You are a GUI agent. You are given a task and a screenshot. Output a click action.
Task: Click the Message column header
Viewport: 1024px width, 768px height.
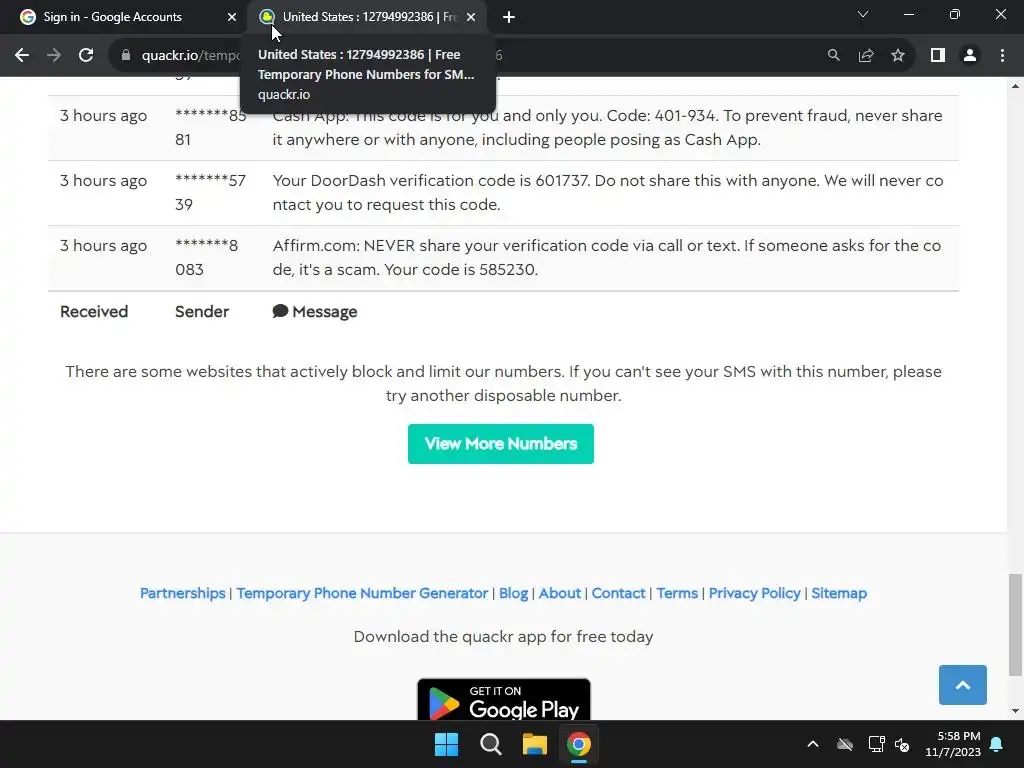click(x=315, y=312)
